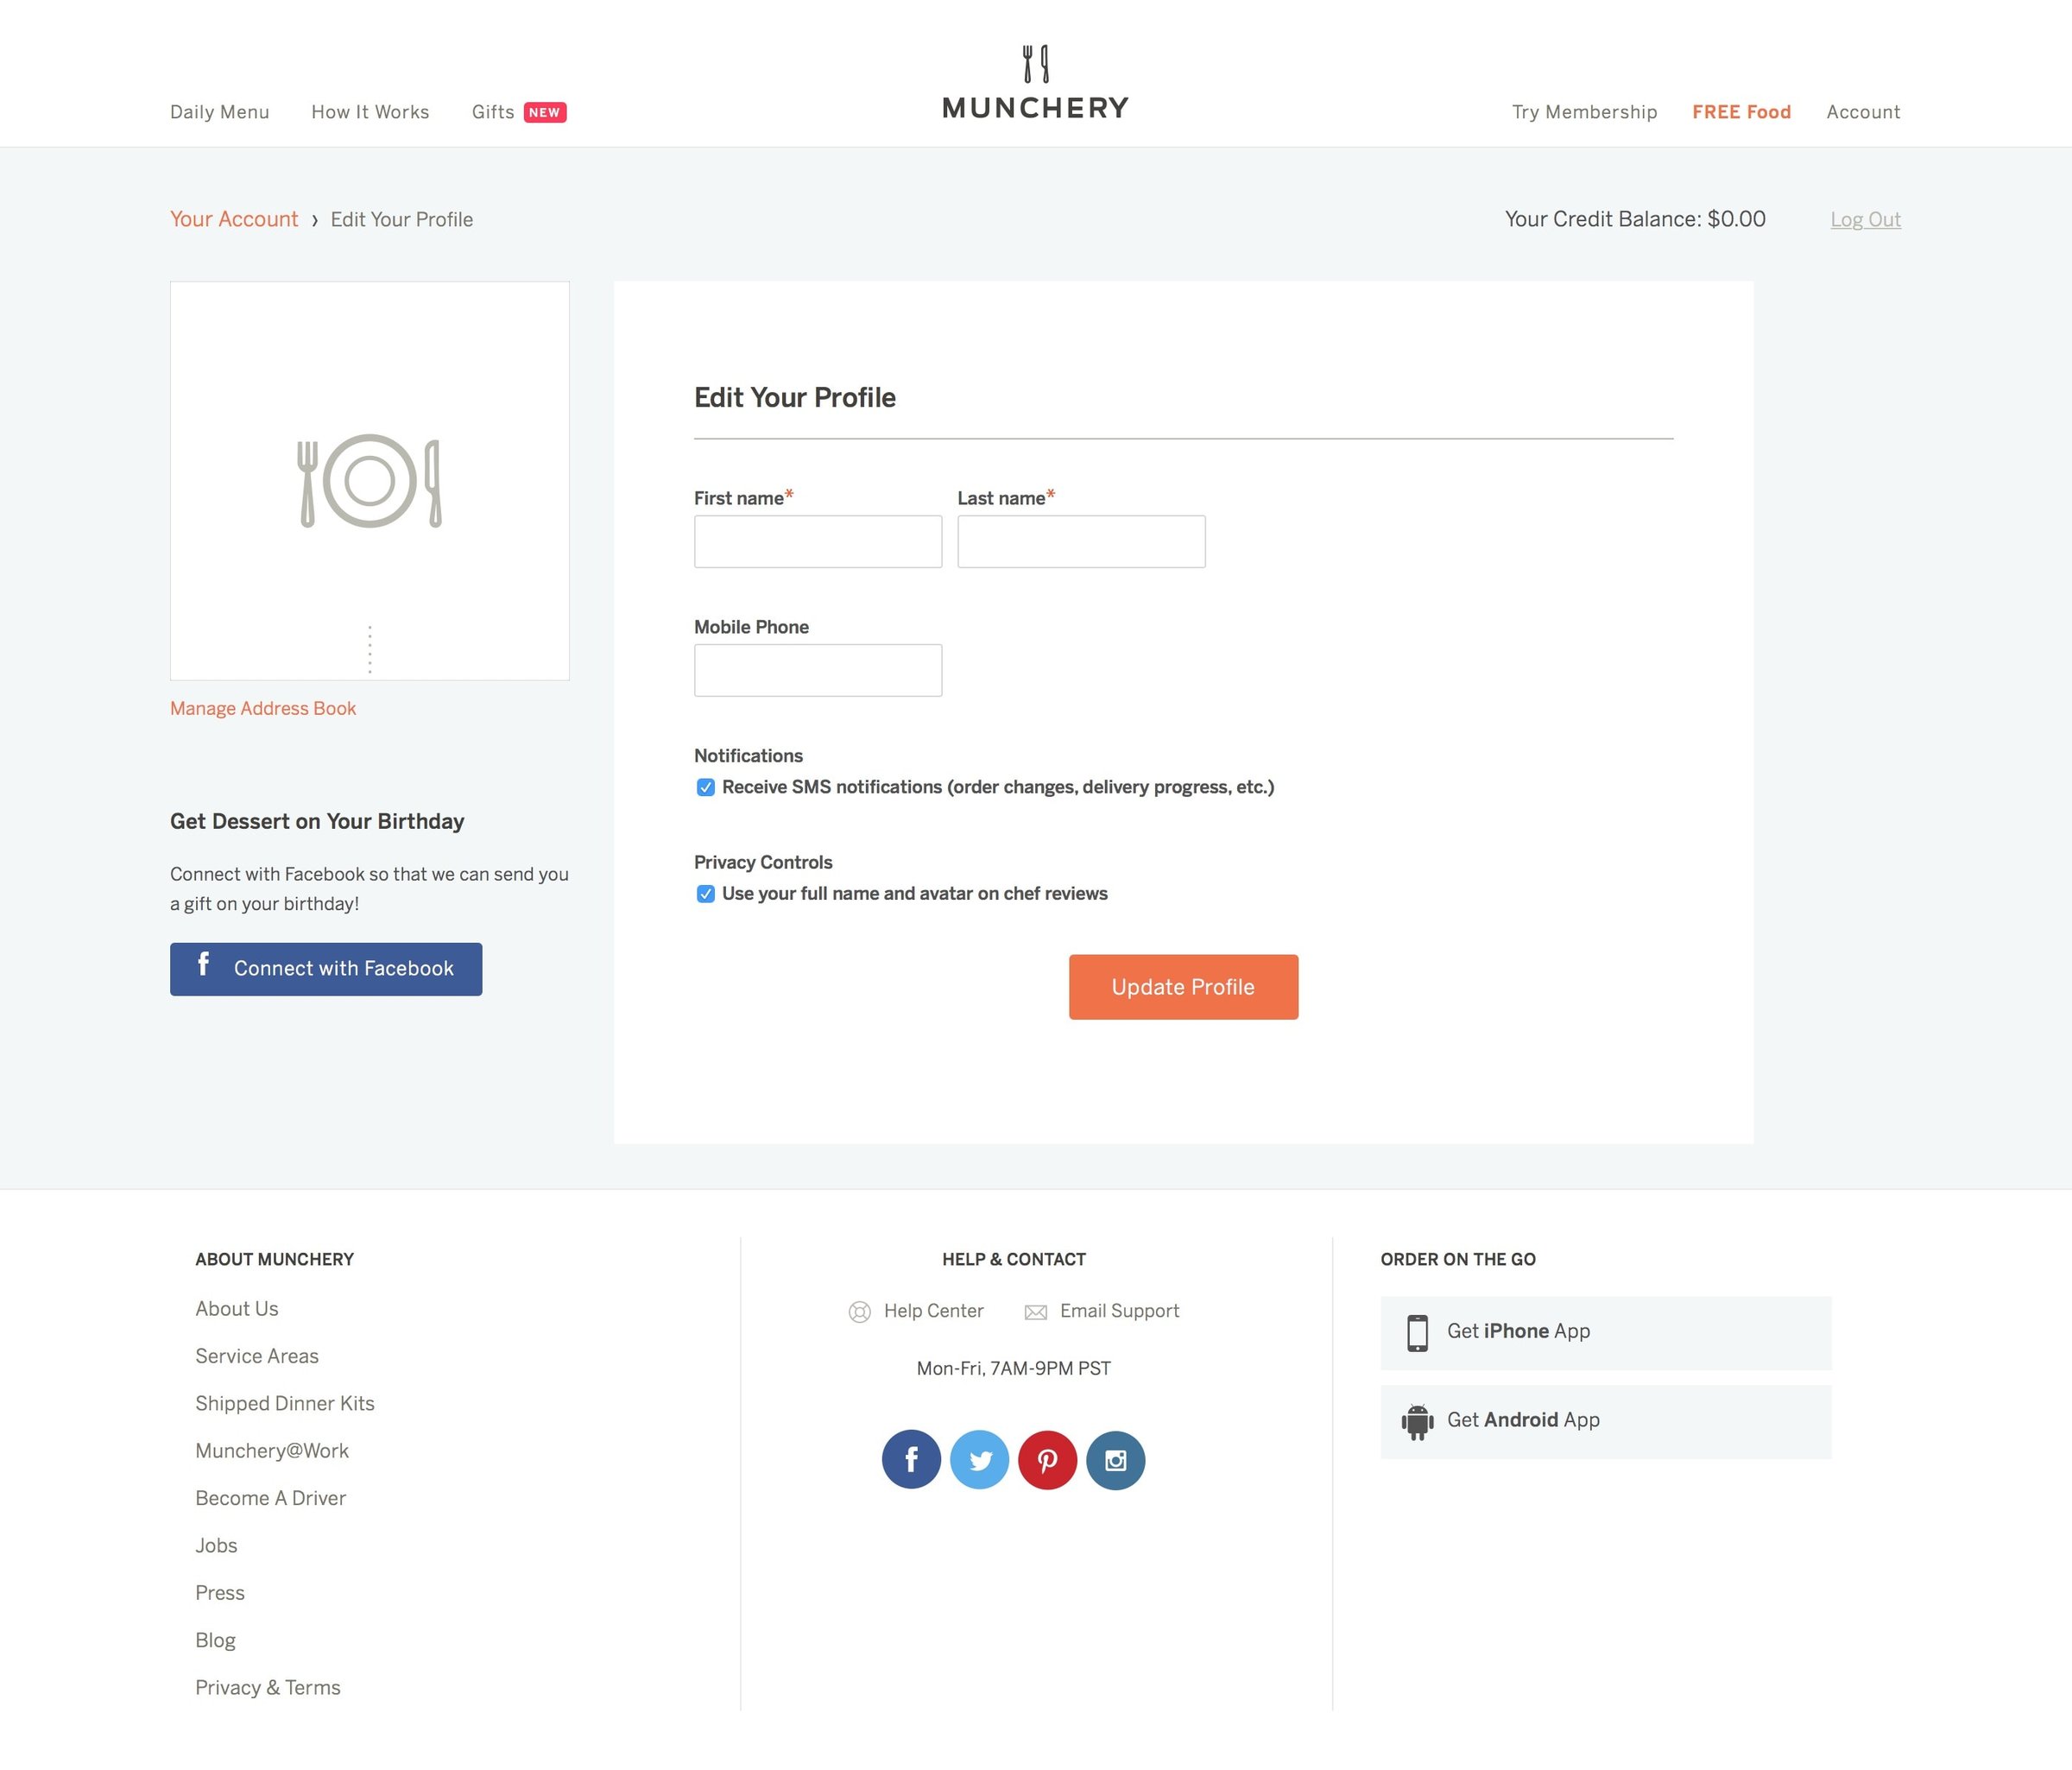2072x1770 pixels.
Task: Open the Daily Menu page
Action: coord(220,112)
